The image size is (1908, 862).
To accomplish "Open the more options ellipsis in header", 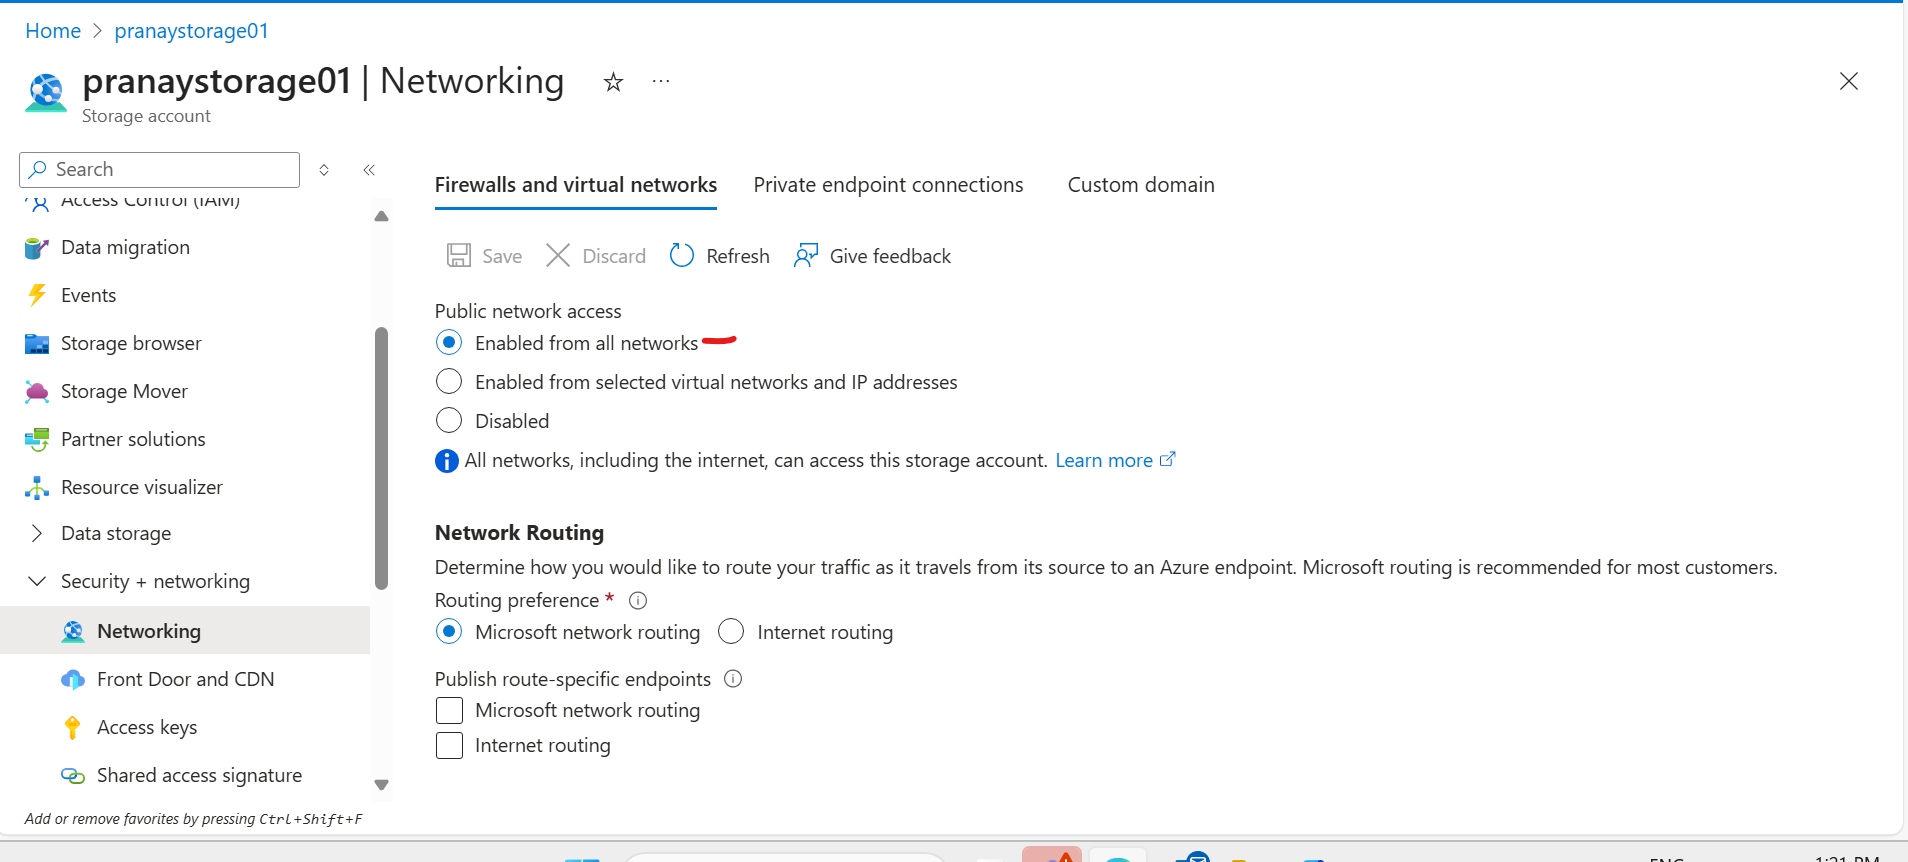I will tap(661, 81).
